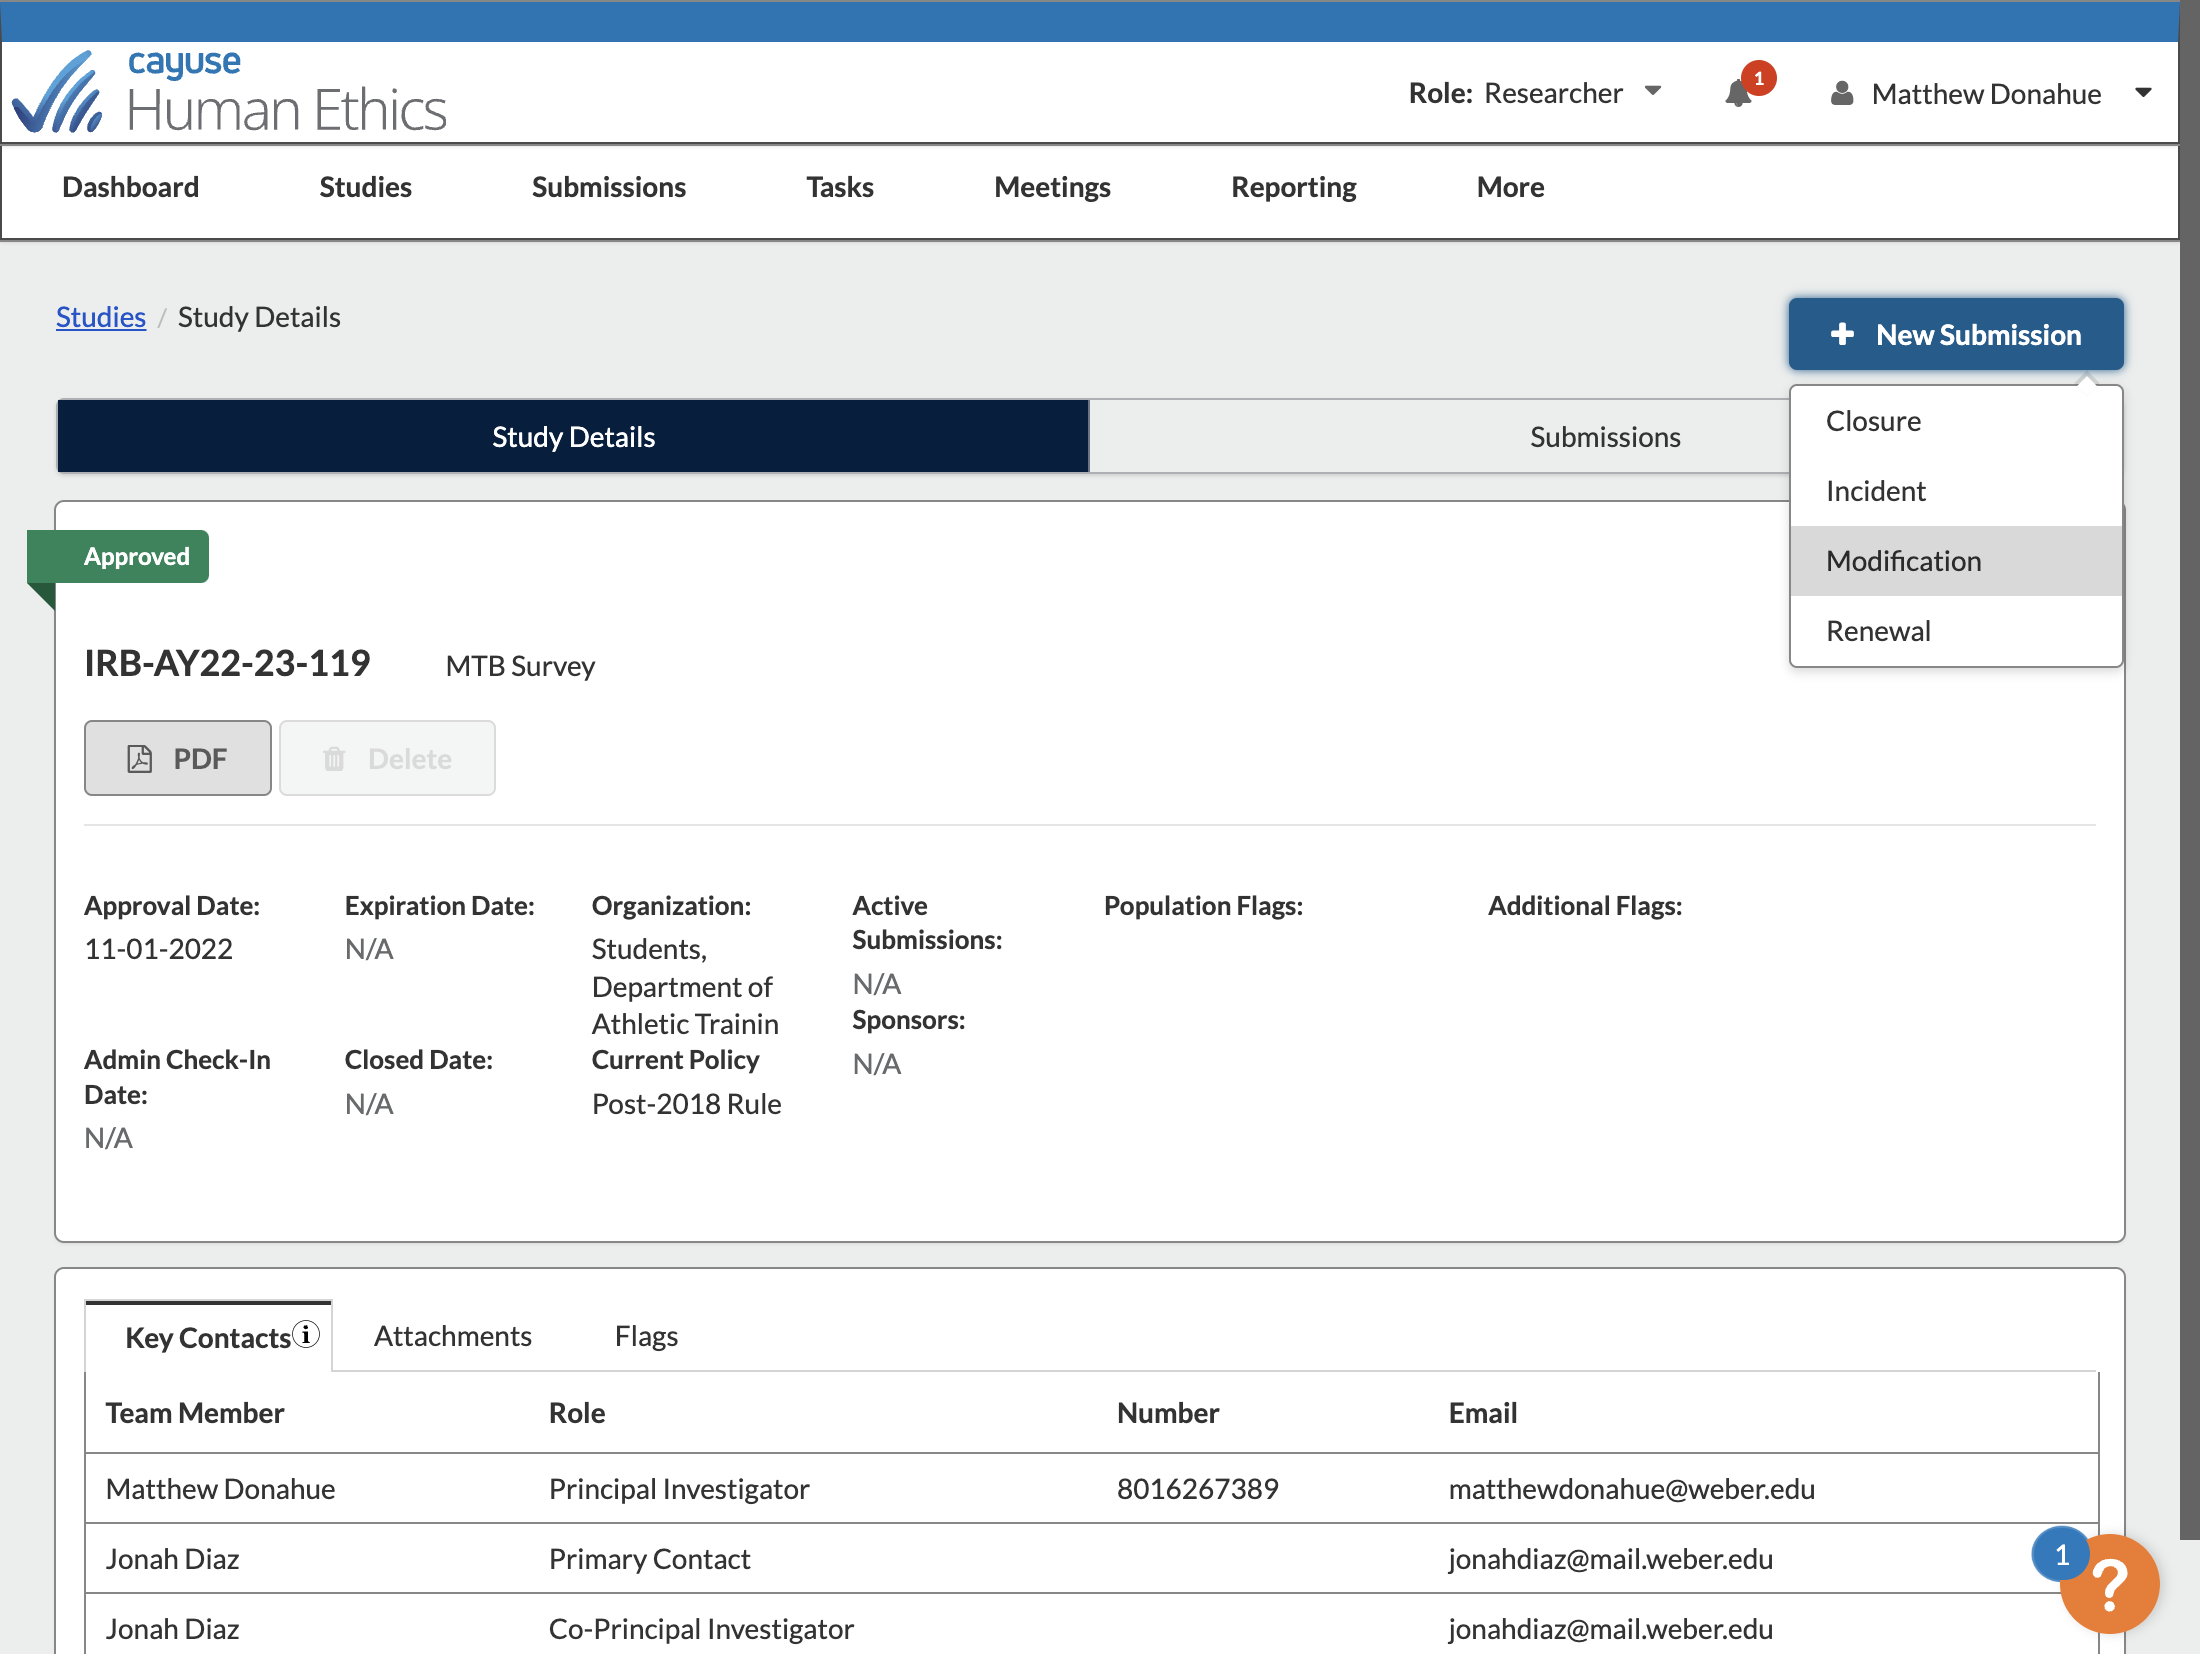Open the More navigation menu

(1510, 187)
